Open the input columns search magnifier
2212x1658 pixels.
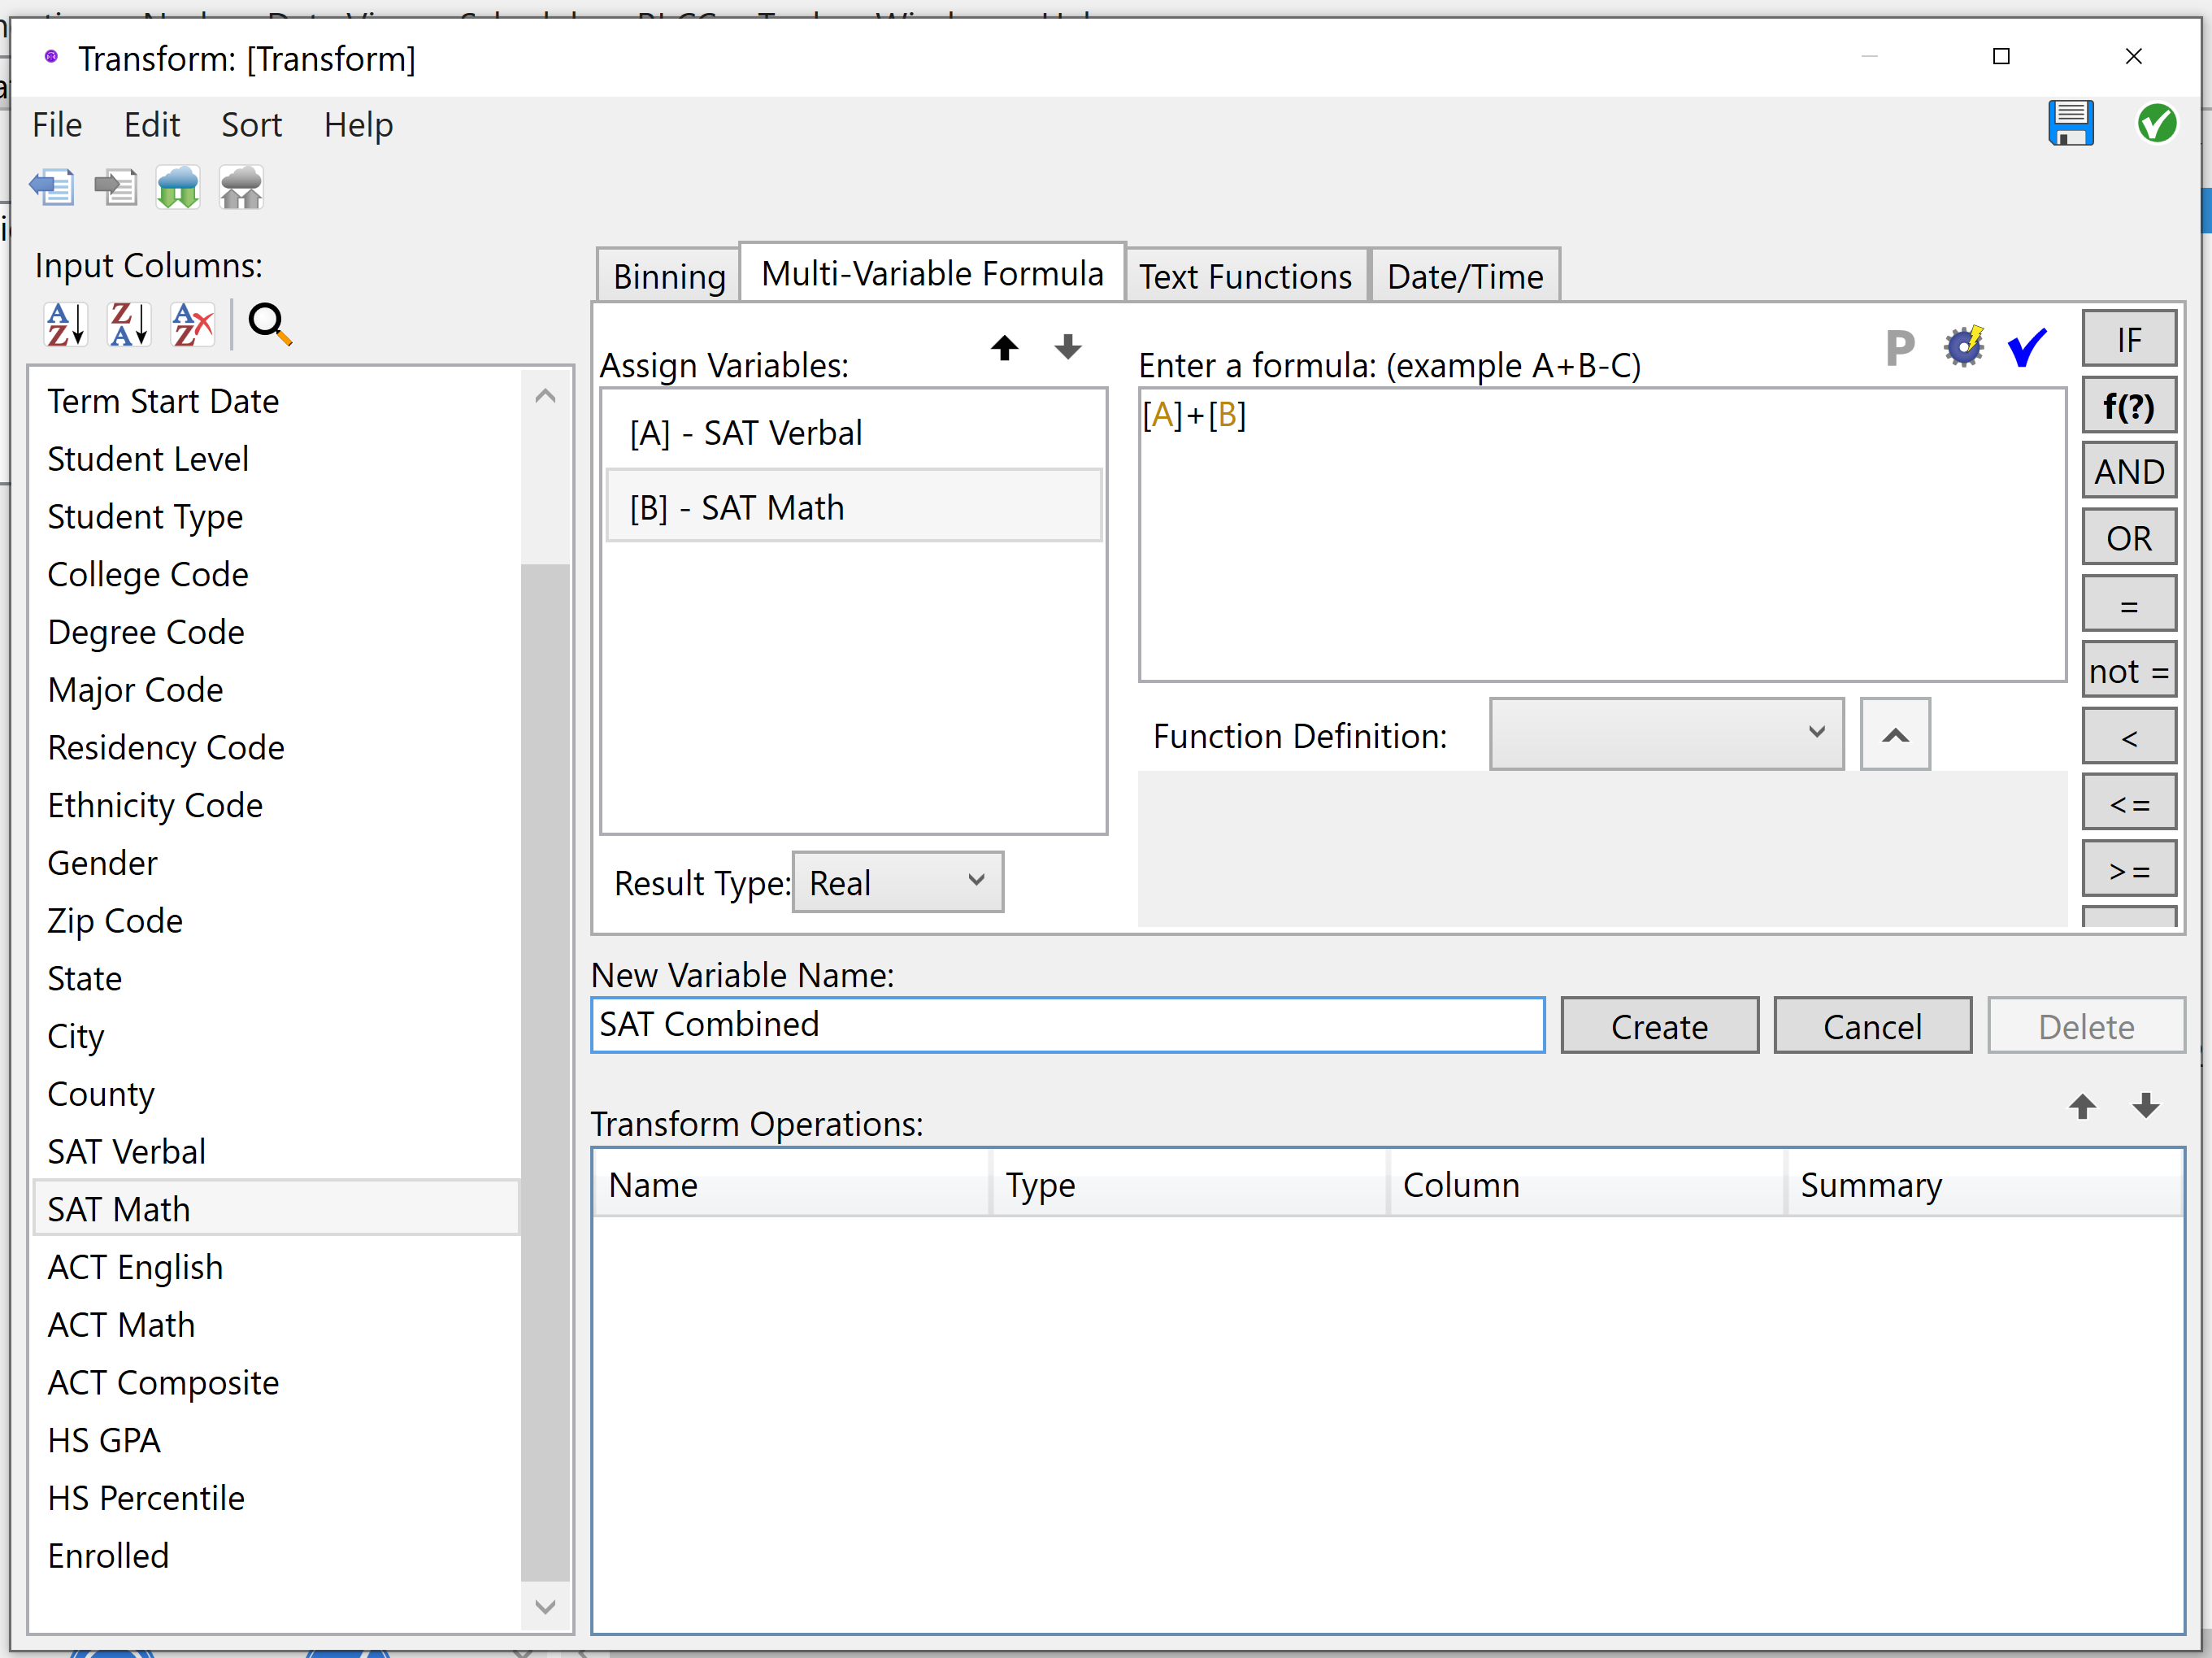click(269, 325)
